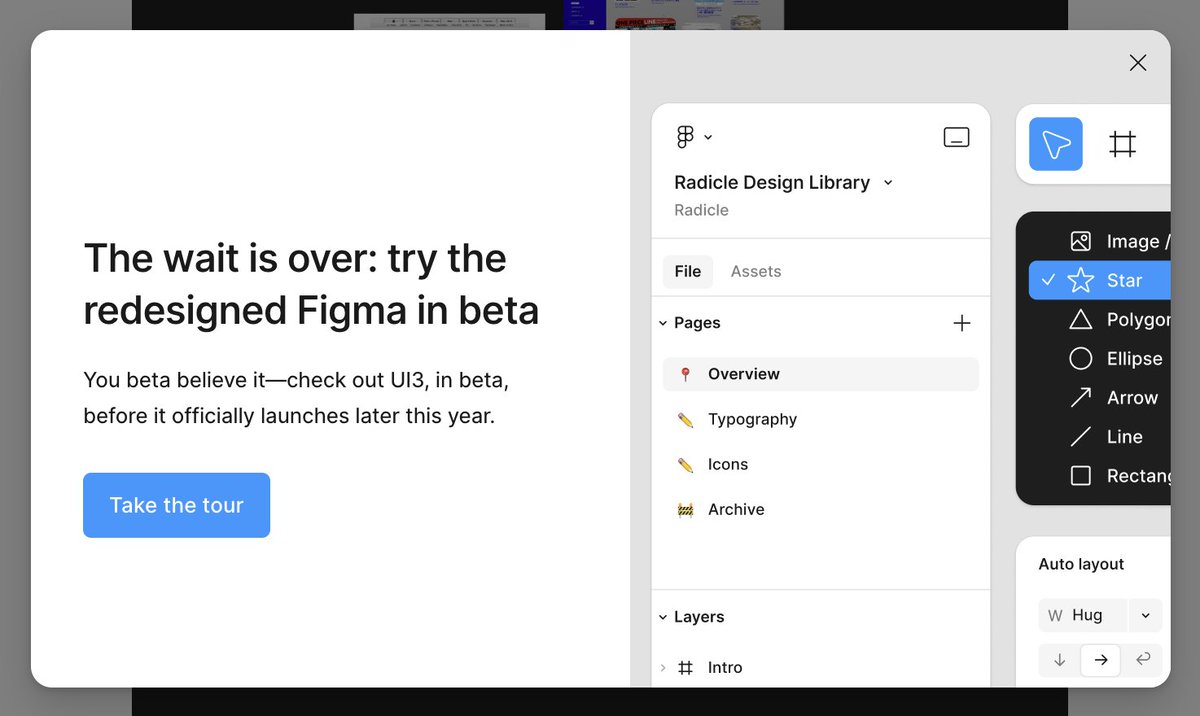This screenshot has width=1200, height=716.
Task: Open the width sizing dropdown arrow
Action: [x=1146, y=615]
